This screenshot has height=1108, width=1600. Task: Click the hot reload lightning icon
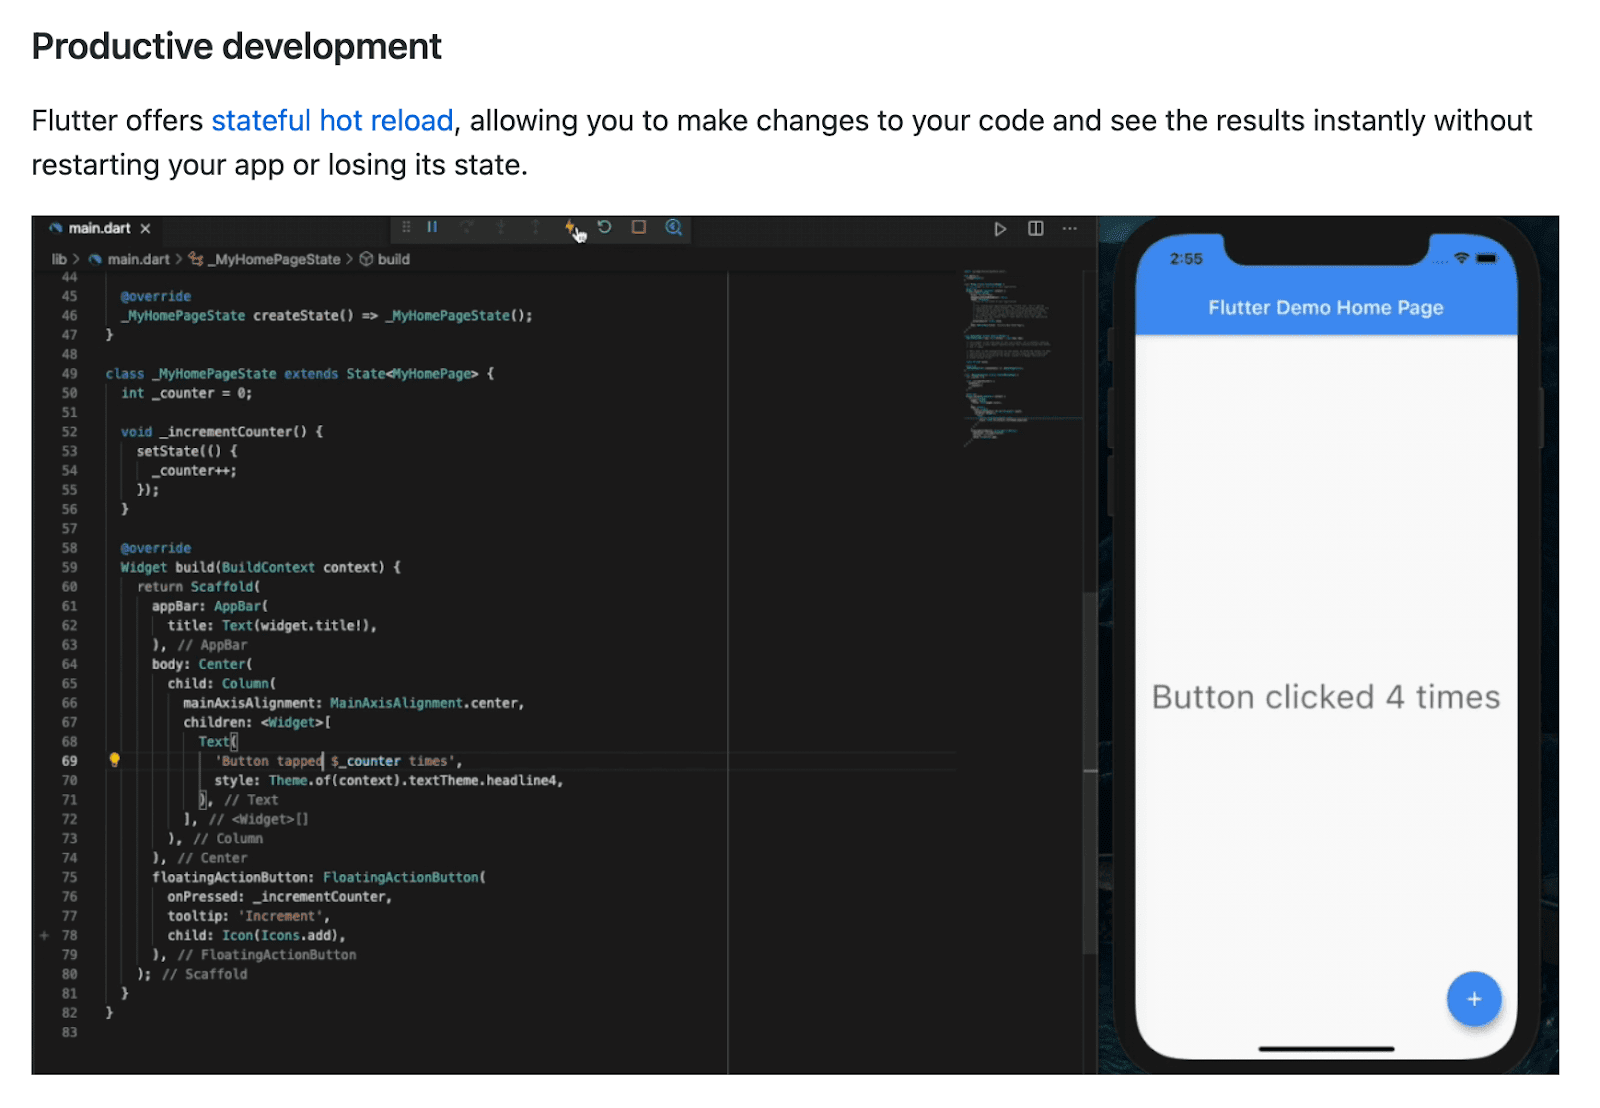pyautogui.click(x=570, y=228)
